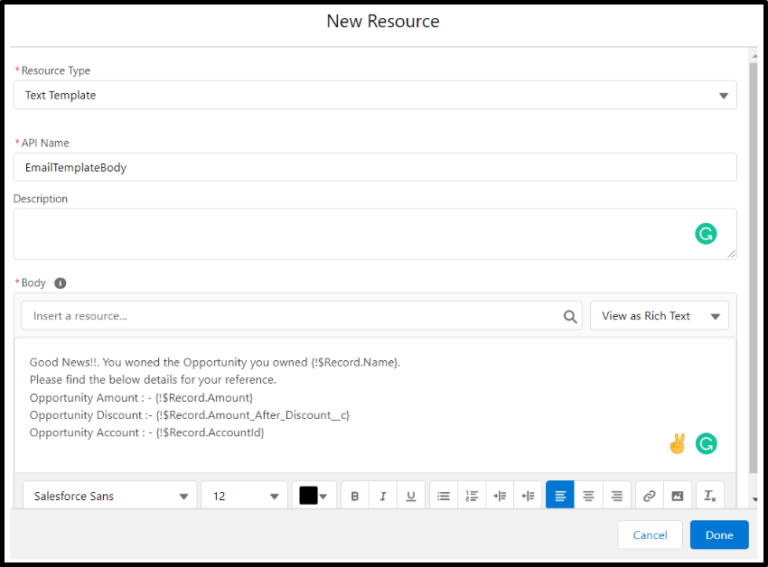The width and height of the screenshot is (768, 567).
Task: Click into the Description text area
Action: (x=375, y=234)
